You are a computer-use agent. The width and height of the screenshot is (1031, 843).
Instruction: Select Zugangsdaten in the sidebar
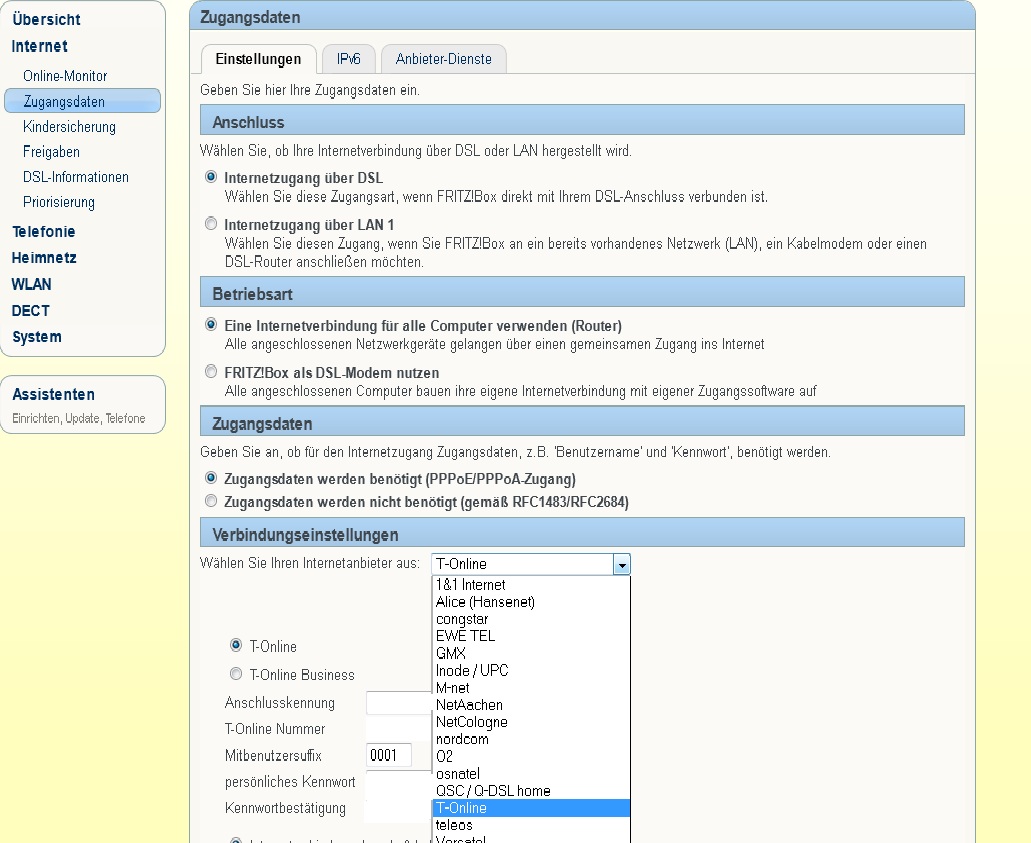[x=82, y=101]
